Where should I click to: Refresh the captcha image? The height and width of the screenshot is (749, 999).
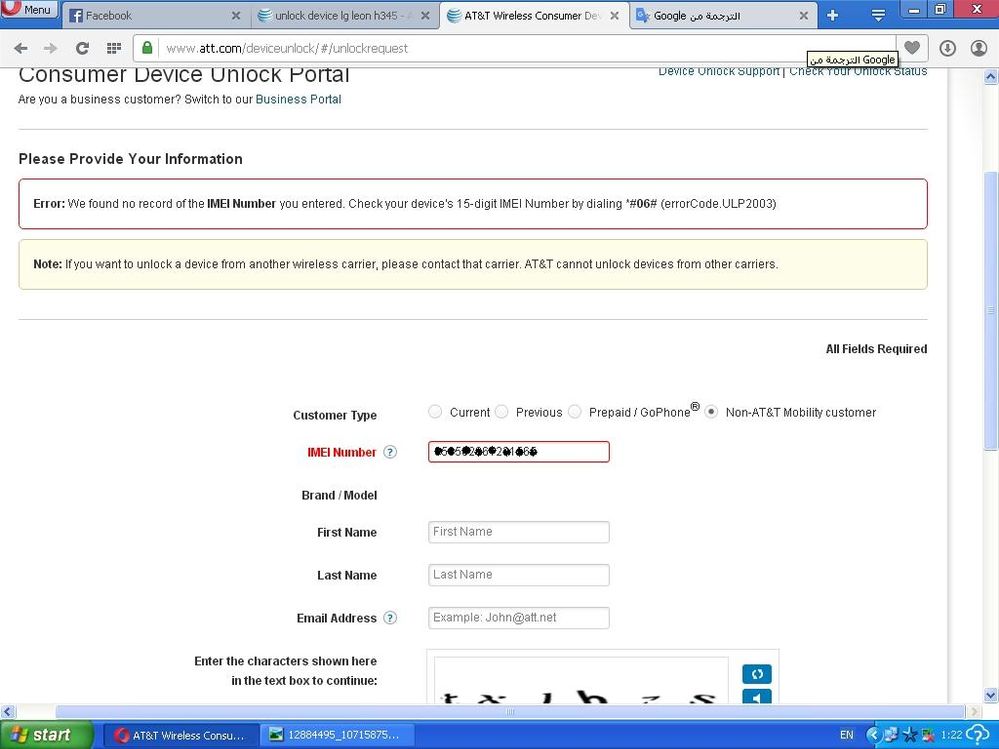pos(756,674)
